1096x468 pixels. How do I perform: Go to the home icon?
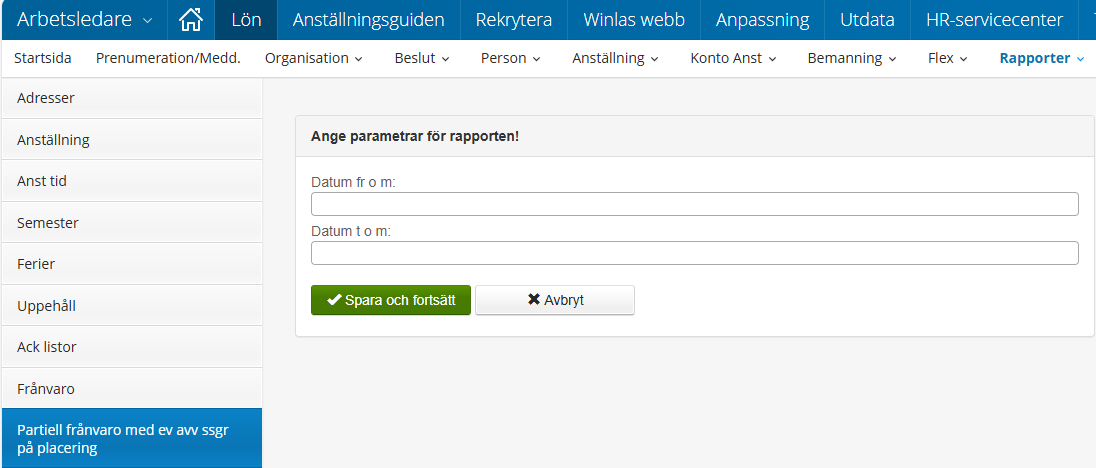pyautogui.click(x=190, y=20)
